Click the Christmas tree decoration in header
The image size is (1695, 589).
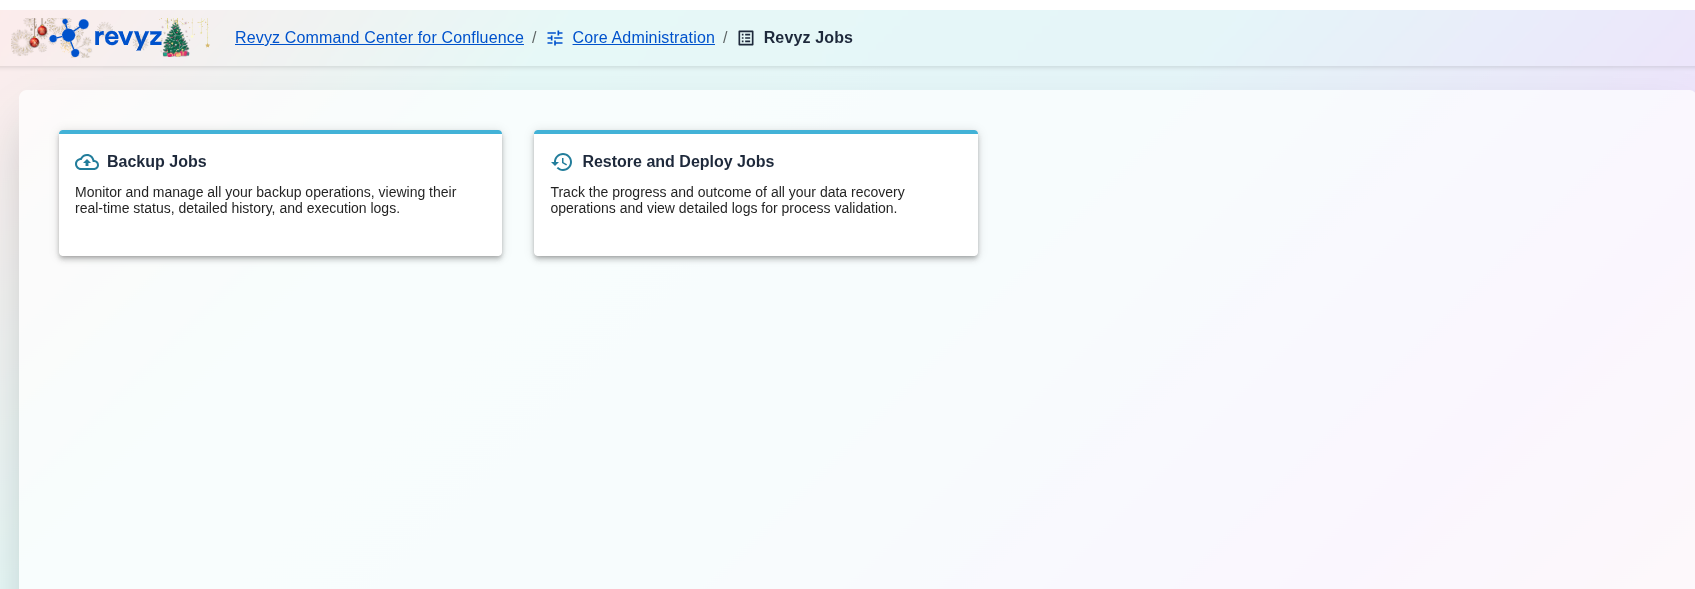pyautogui.click(x=176, y=39)
